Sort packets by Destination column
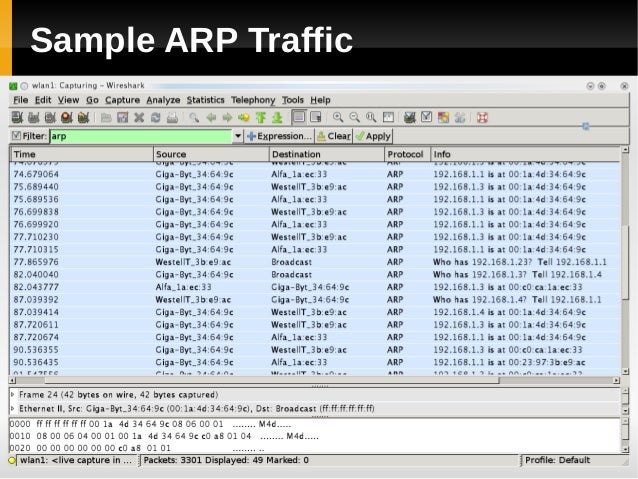Screen dimensions: 638x479 (x=327, y=154)
